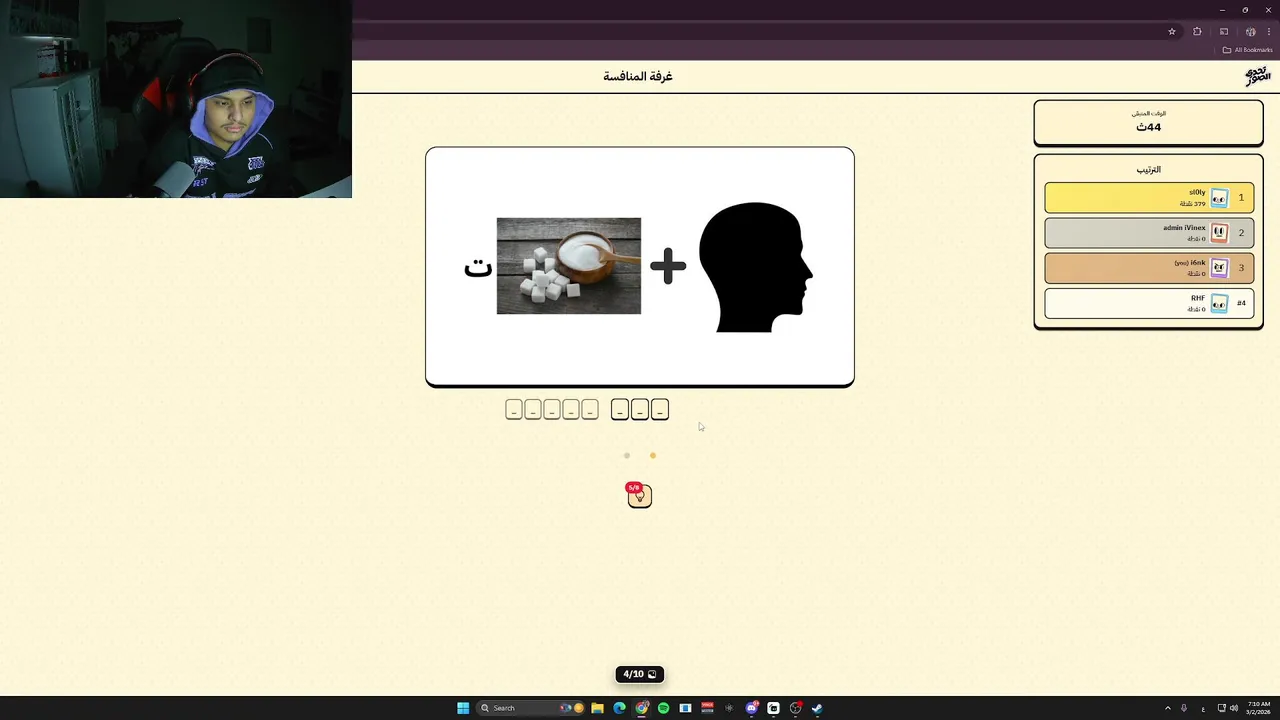1280x720 pixels.
Task: Click admin iVinex player avatar
Action: (x=1219, y=233)
